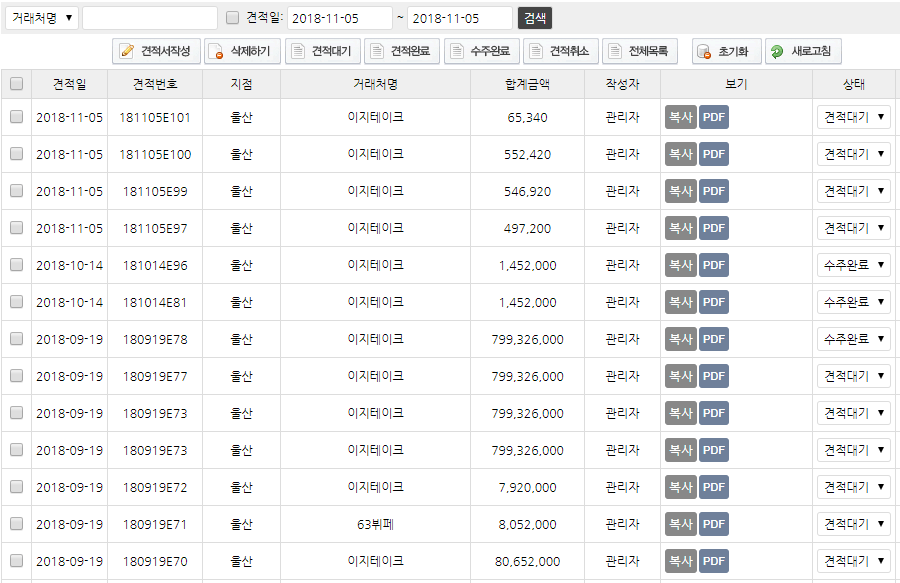Click the 초기화 reset icon
Viewport: 900px width, 583px height.
coord(704,52)
